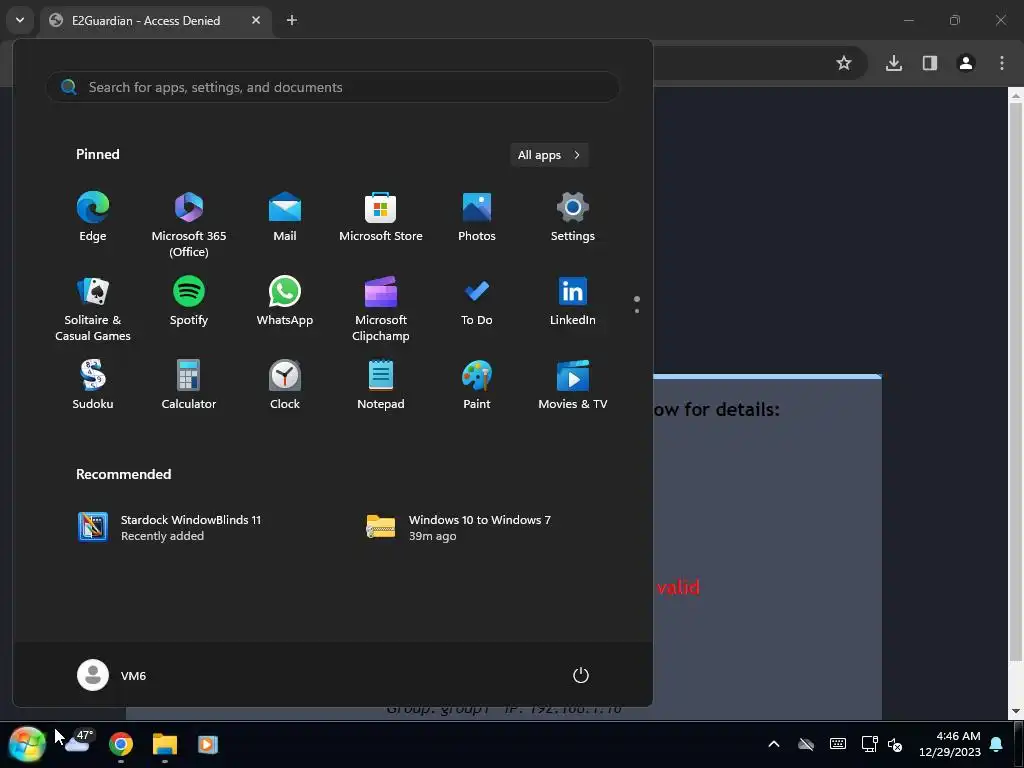1024x768 pixels.
Task: Open Edge from pinned apps
Action: [x=93, y=217]
